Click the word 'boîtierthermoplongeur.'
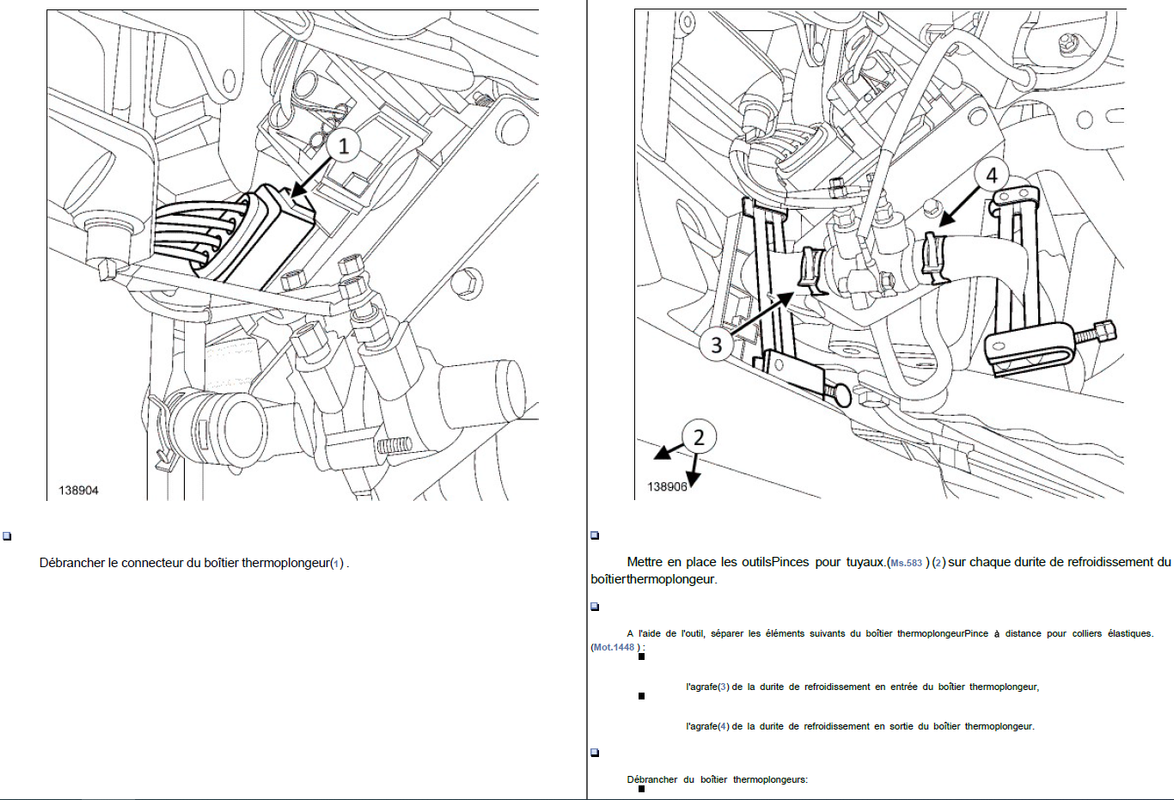1174x800 pixels. coord(654,580)
